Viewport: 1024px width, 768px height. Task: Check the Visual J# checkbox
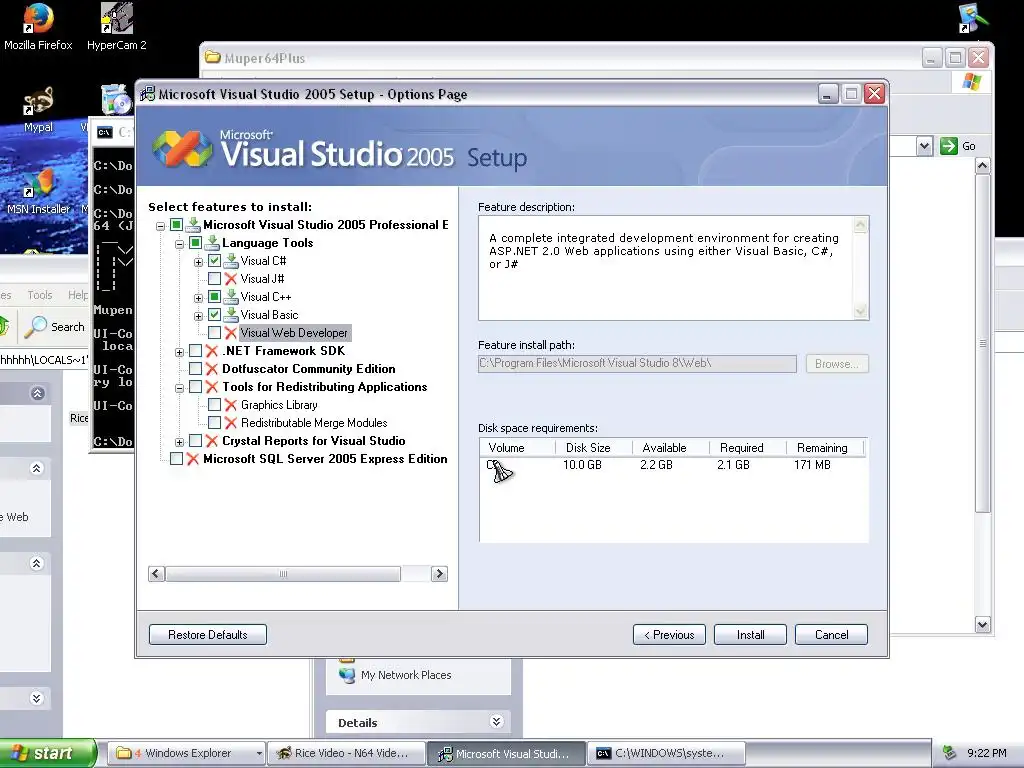214,279
